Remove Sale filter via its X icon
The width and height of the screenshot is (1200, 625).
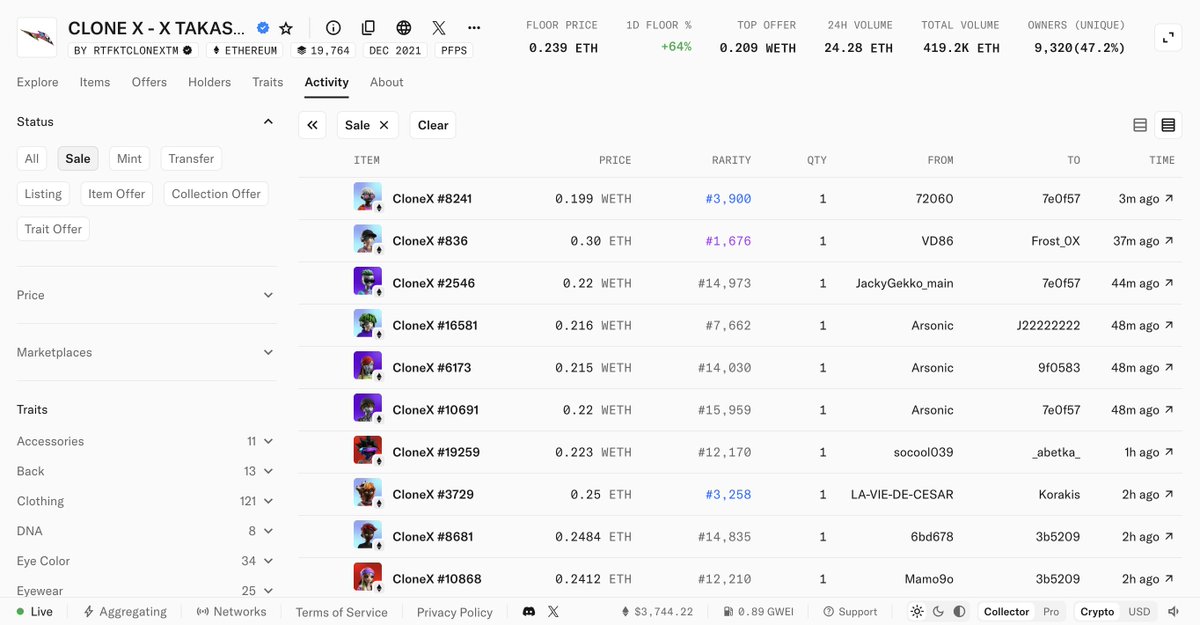pyautogui.click(x=384, y=125)
